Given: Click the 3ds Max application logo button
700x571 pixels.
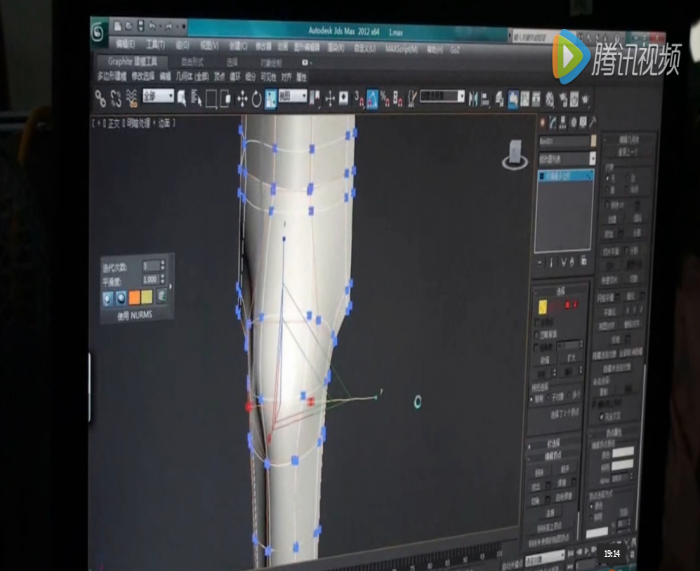Looking at the screenshot, I should pos(99,32).
